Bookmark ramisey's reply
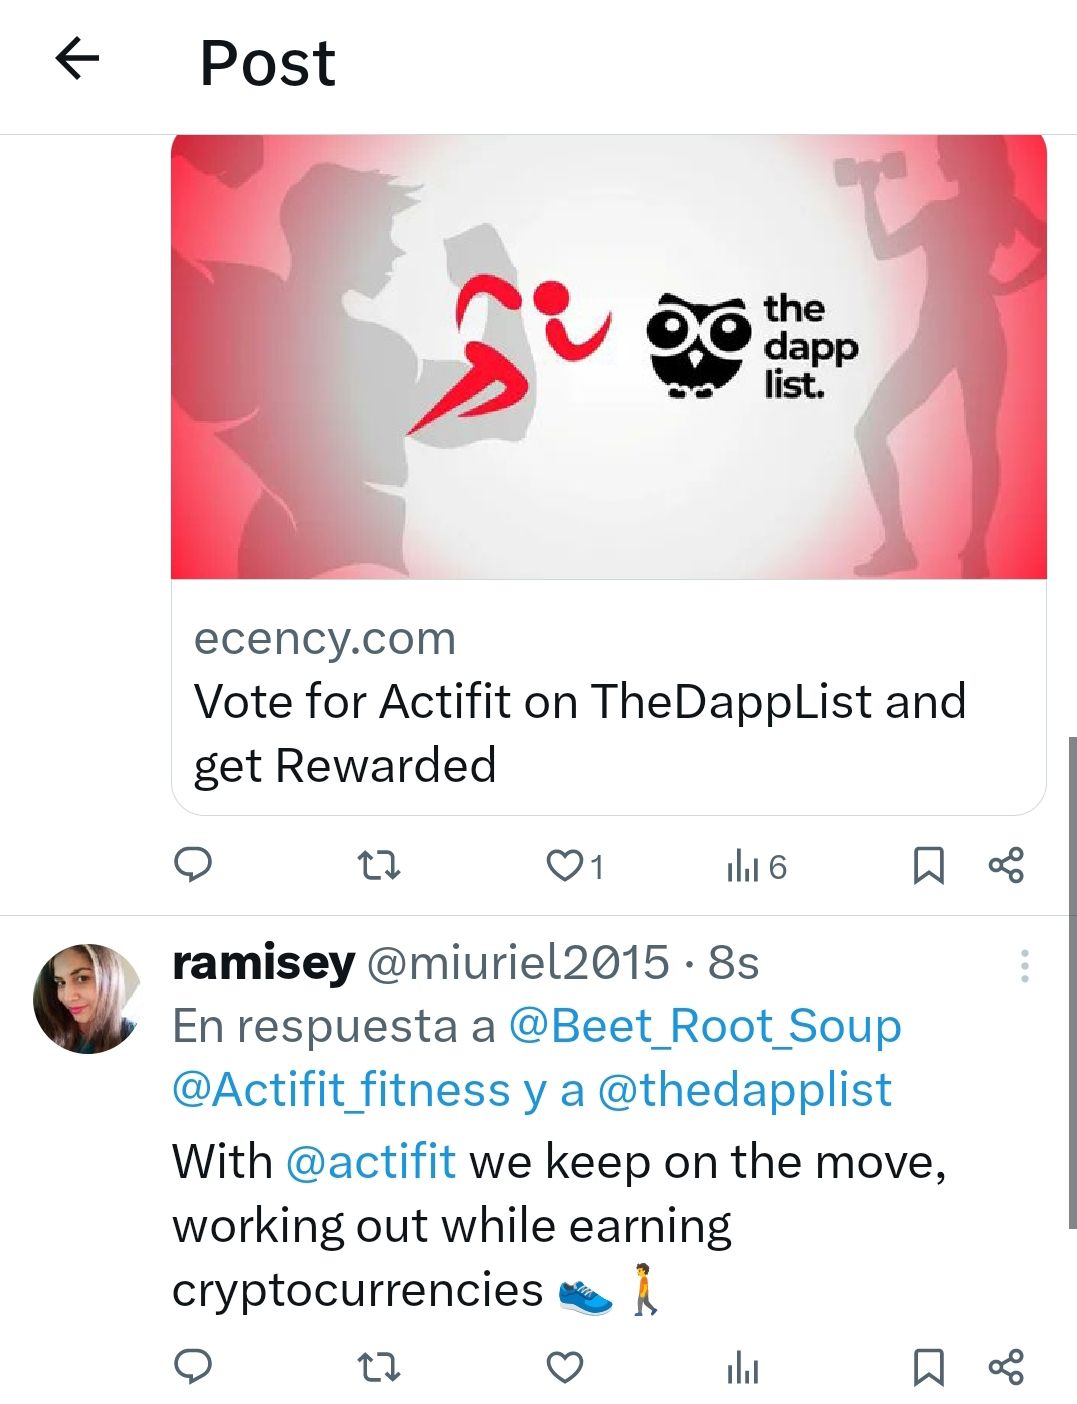The height and width of the screenshot is (1404, 1077). coord(929,1367)
